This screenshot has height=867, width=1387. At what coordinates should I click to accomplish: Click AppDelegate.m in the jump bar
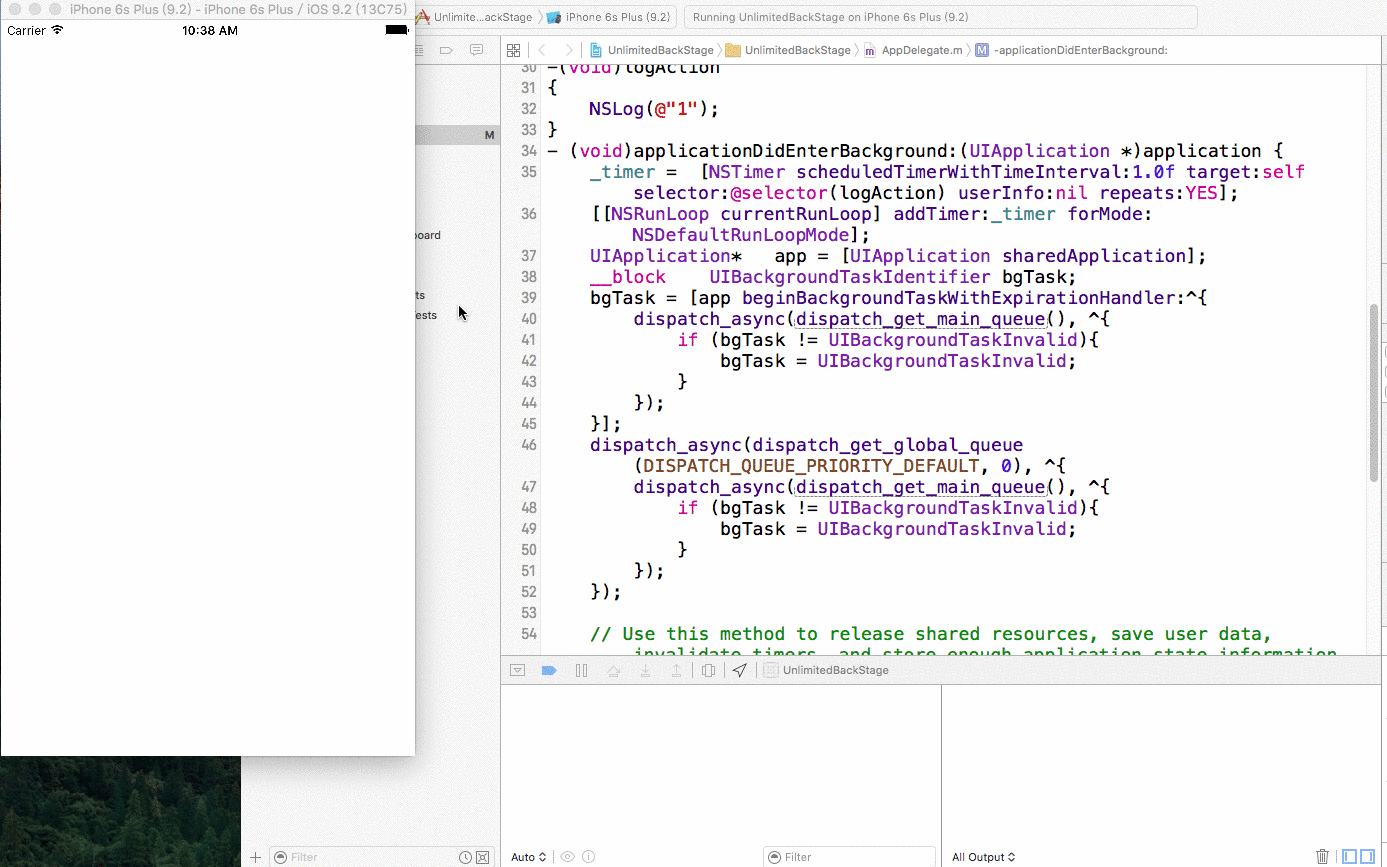[x=920, y=50]
